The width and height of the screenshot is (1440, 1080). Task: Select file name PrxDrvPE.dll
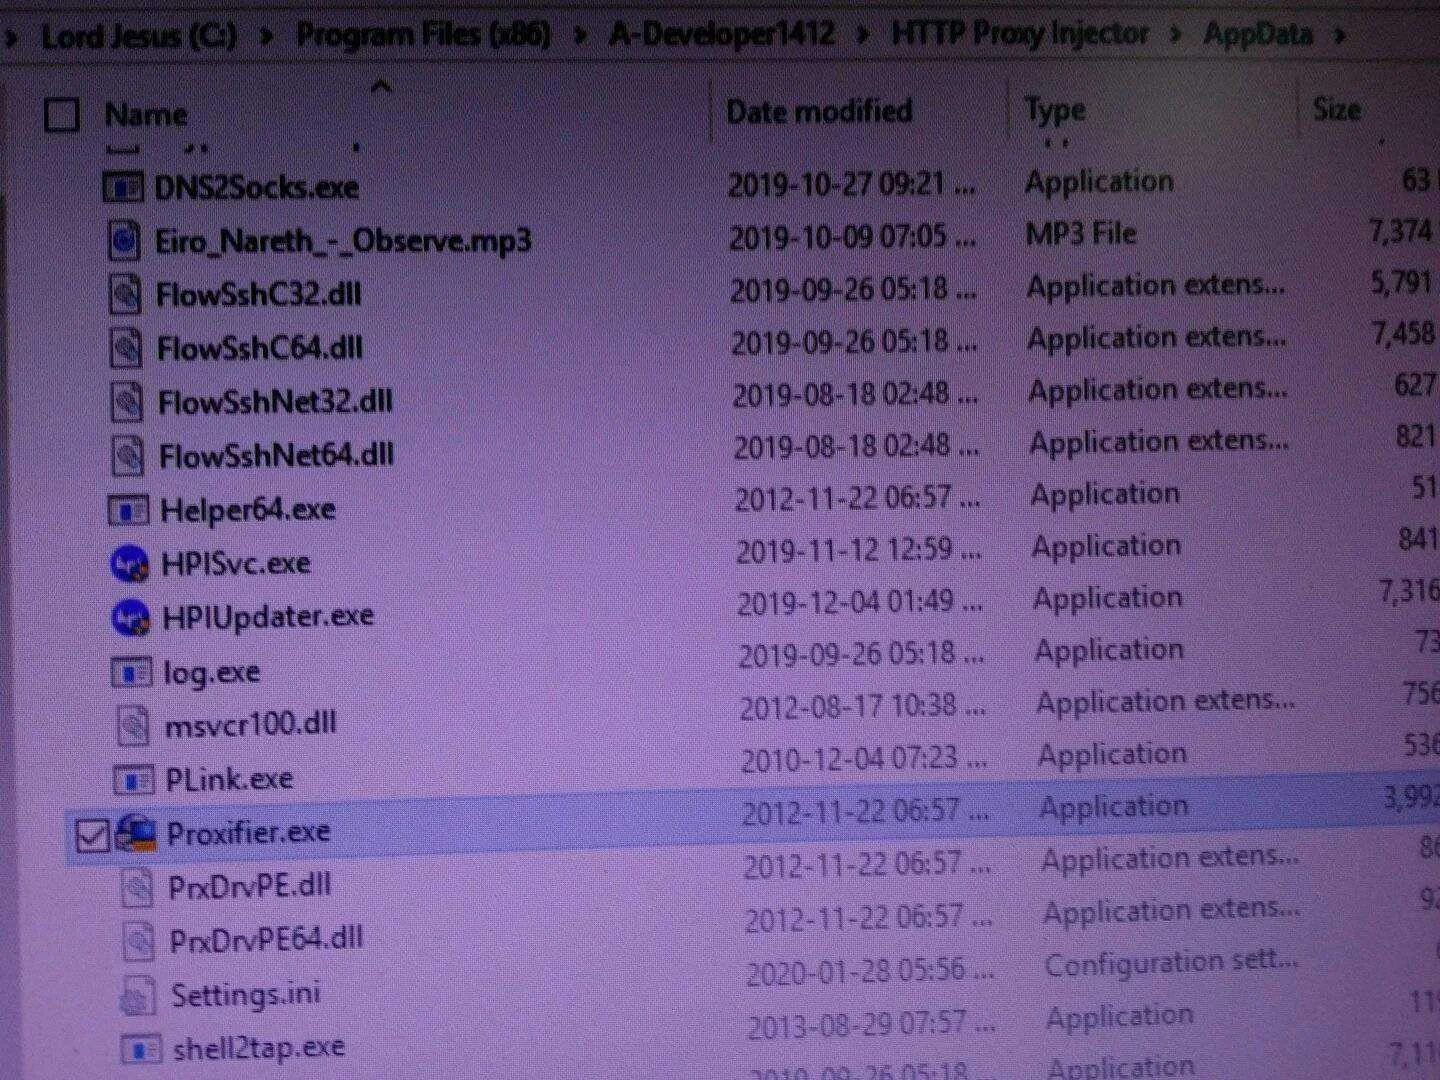click(x=249, y=886)
